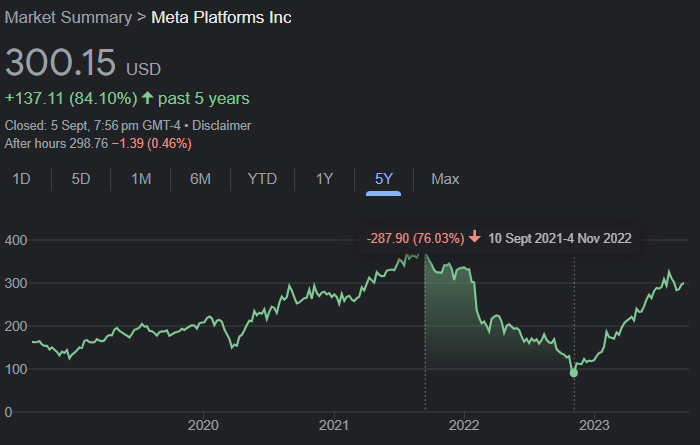Open the Market Summary breadcrumb link

click(68, 18)
